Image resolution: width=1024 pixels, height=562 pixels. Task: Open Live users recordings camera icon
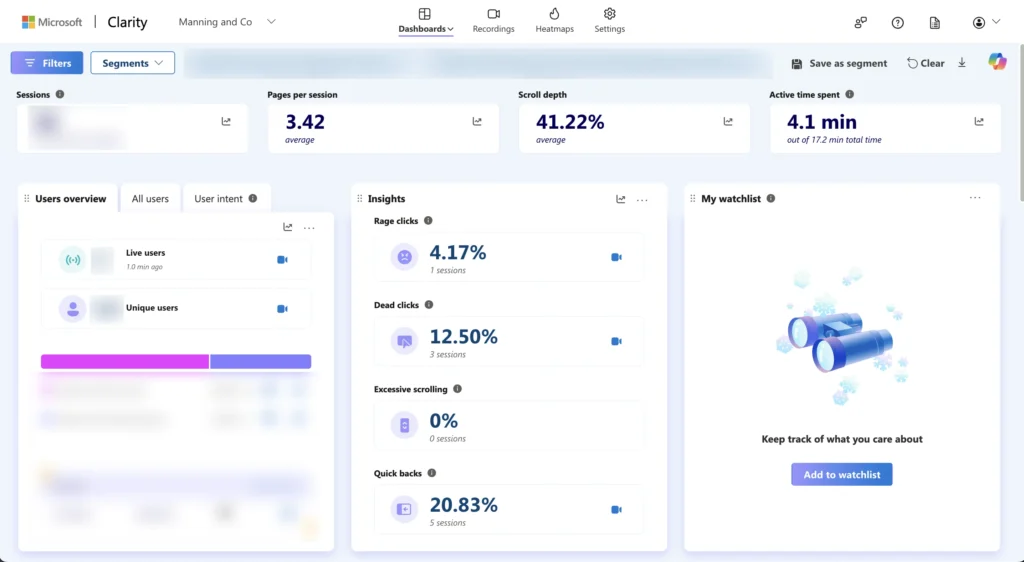pos(282,260)
